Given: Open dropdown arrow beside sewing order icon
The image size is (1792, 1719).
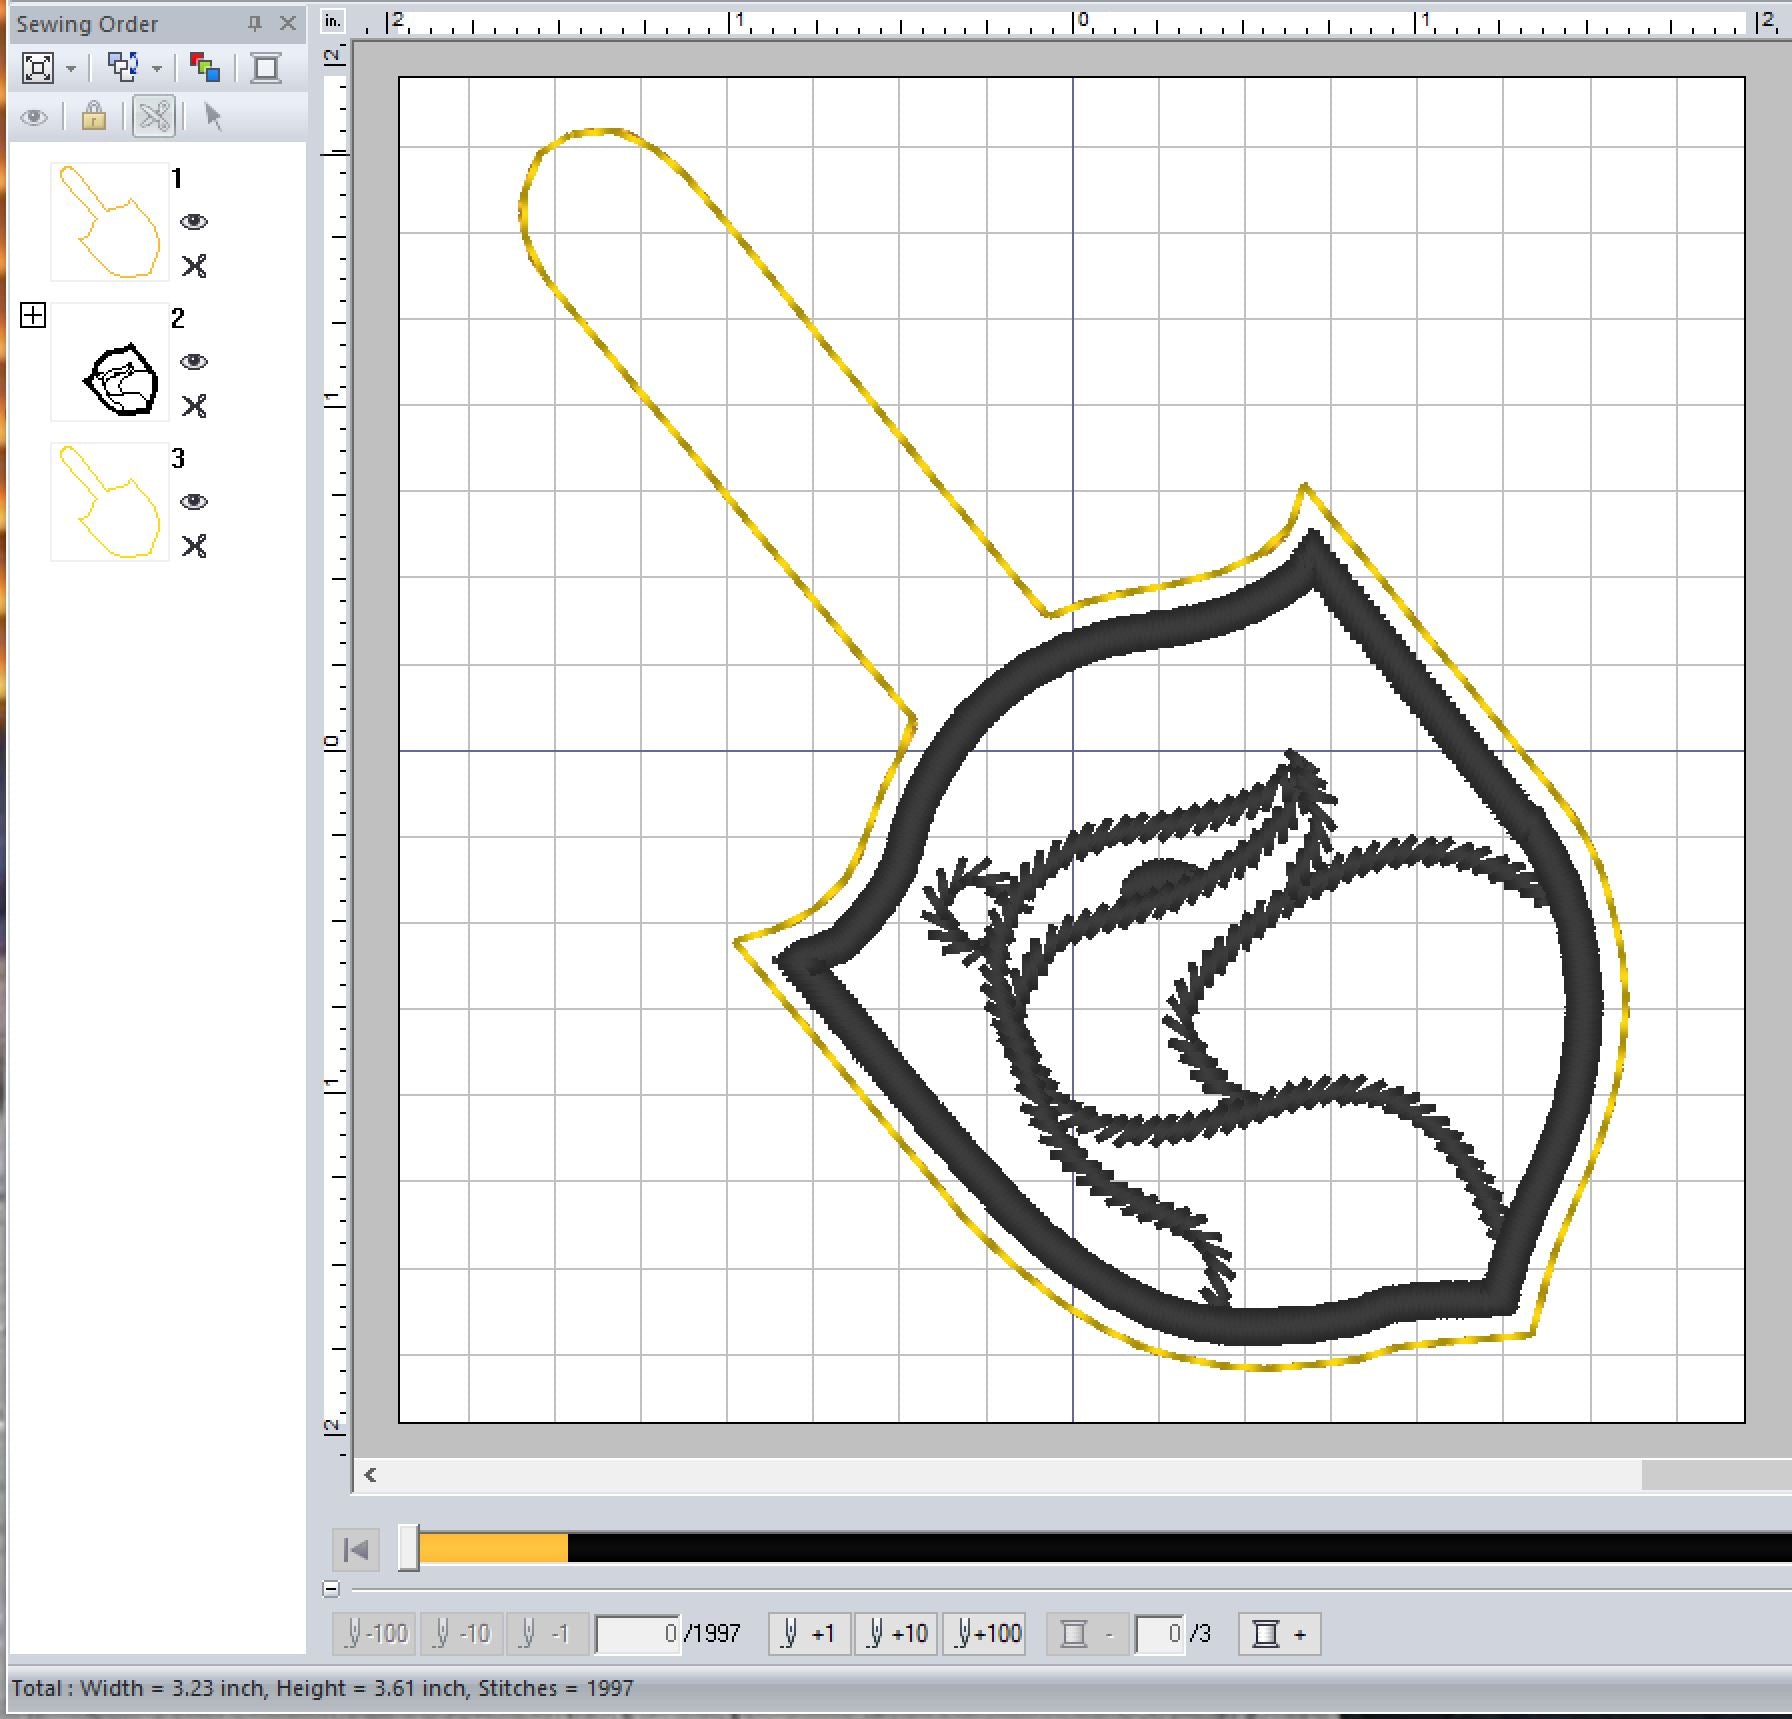Looking at the screenshot, I should [157, 69].
